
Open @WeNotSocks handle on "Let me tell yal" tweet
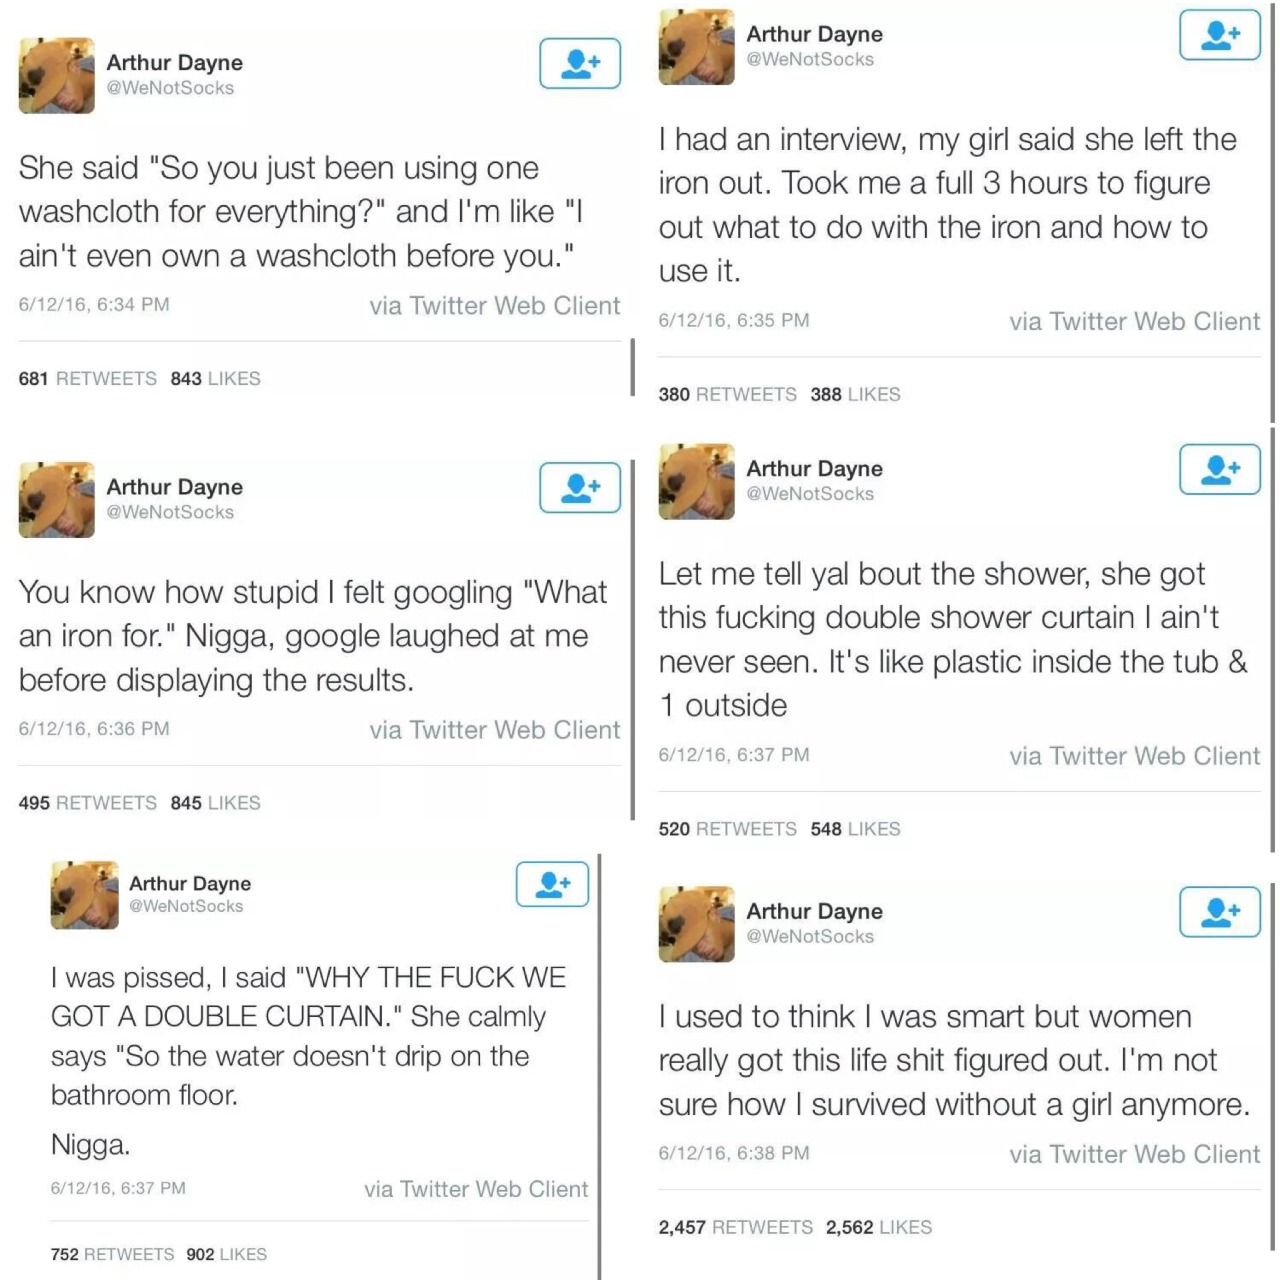pos(810,494)
